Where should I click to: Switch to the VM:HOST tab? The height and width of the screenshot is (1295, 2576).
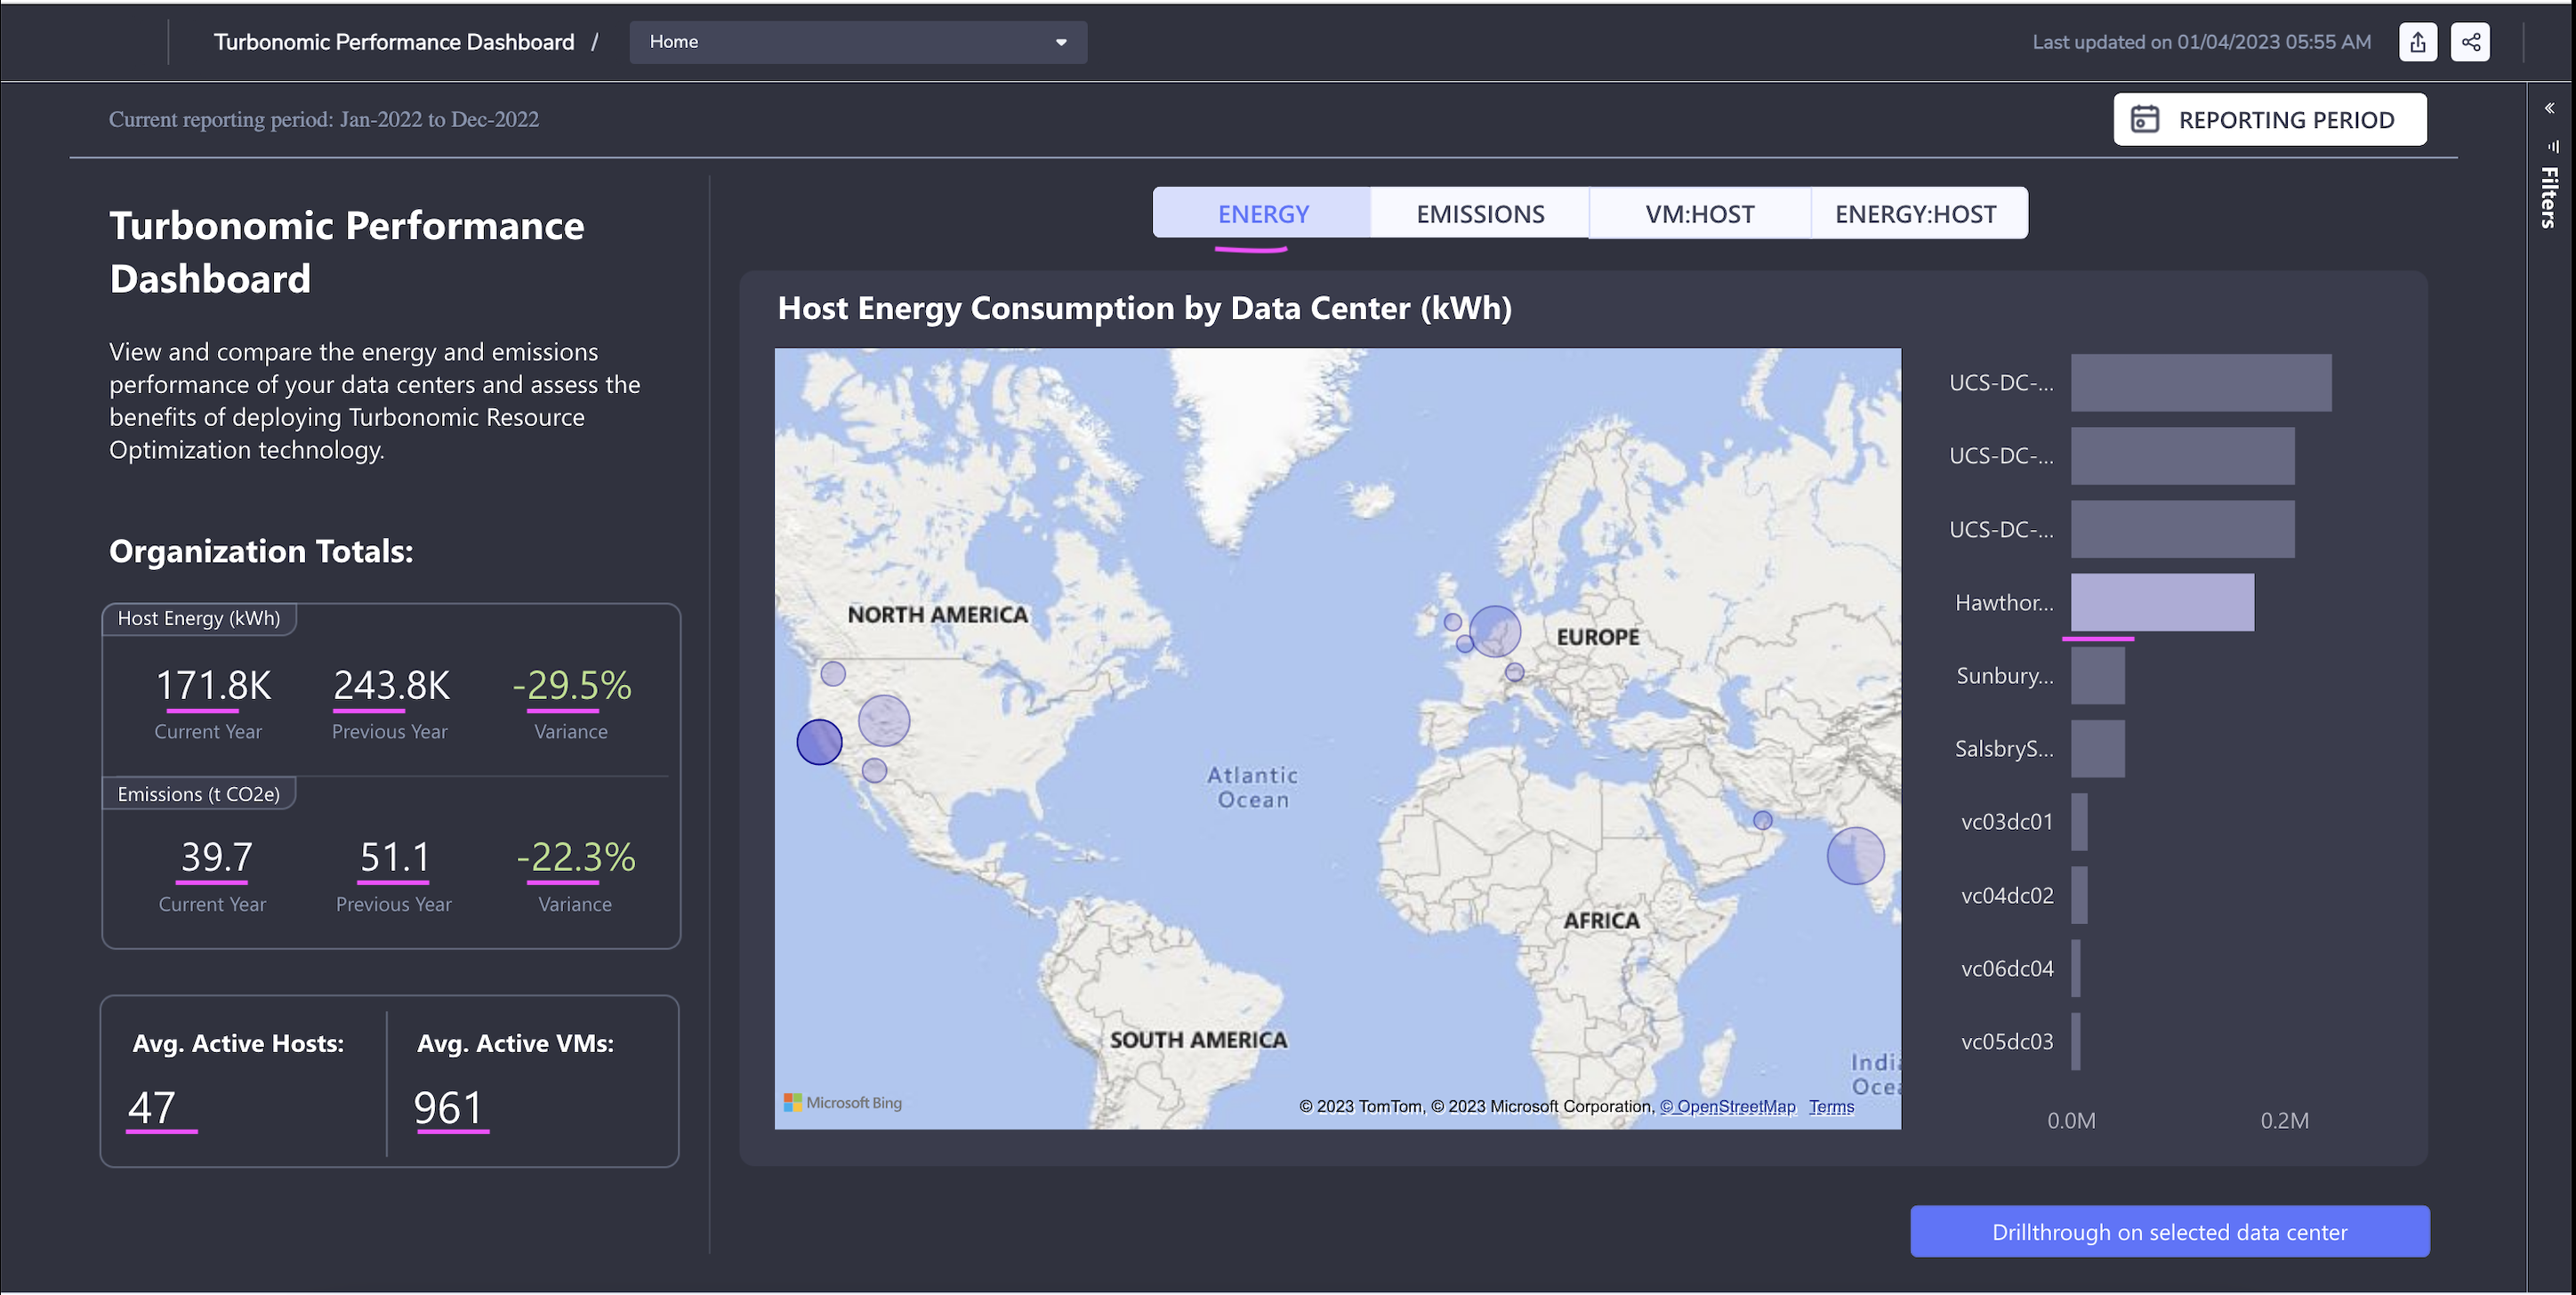click(1699, 214)
